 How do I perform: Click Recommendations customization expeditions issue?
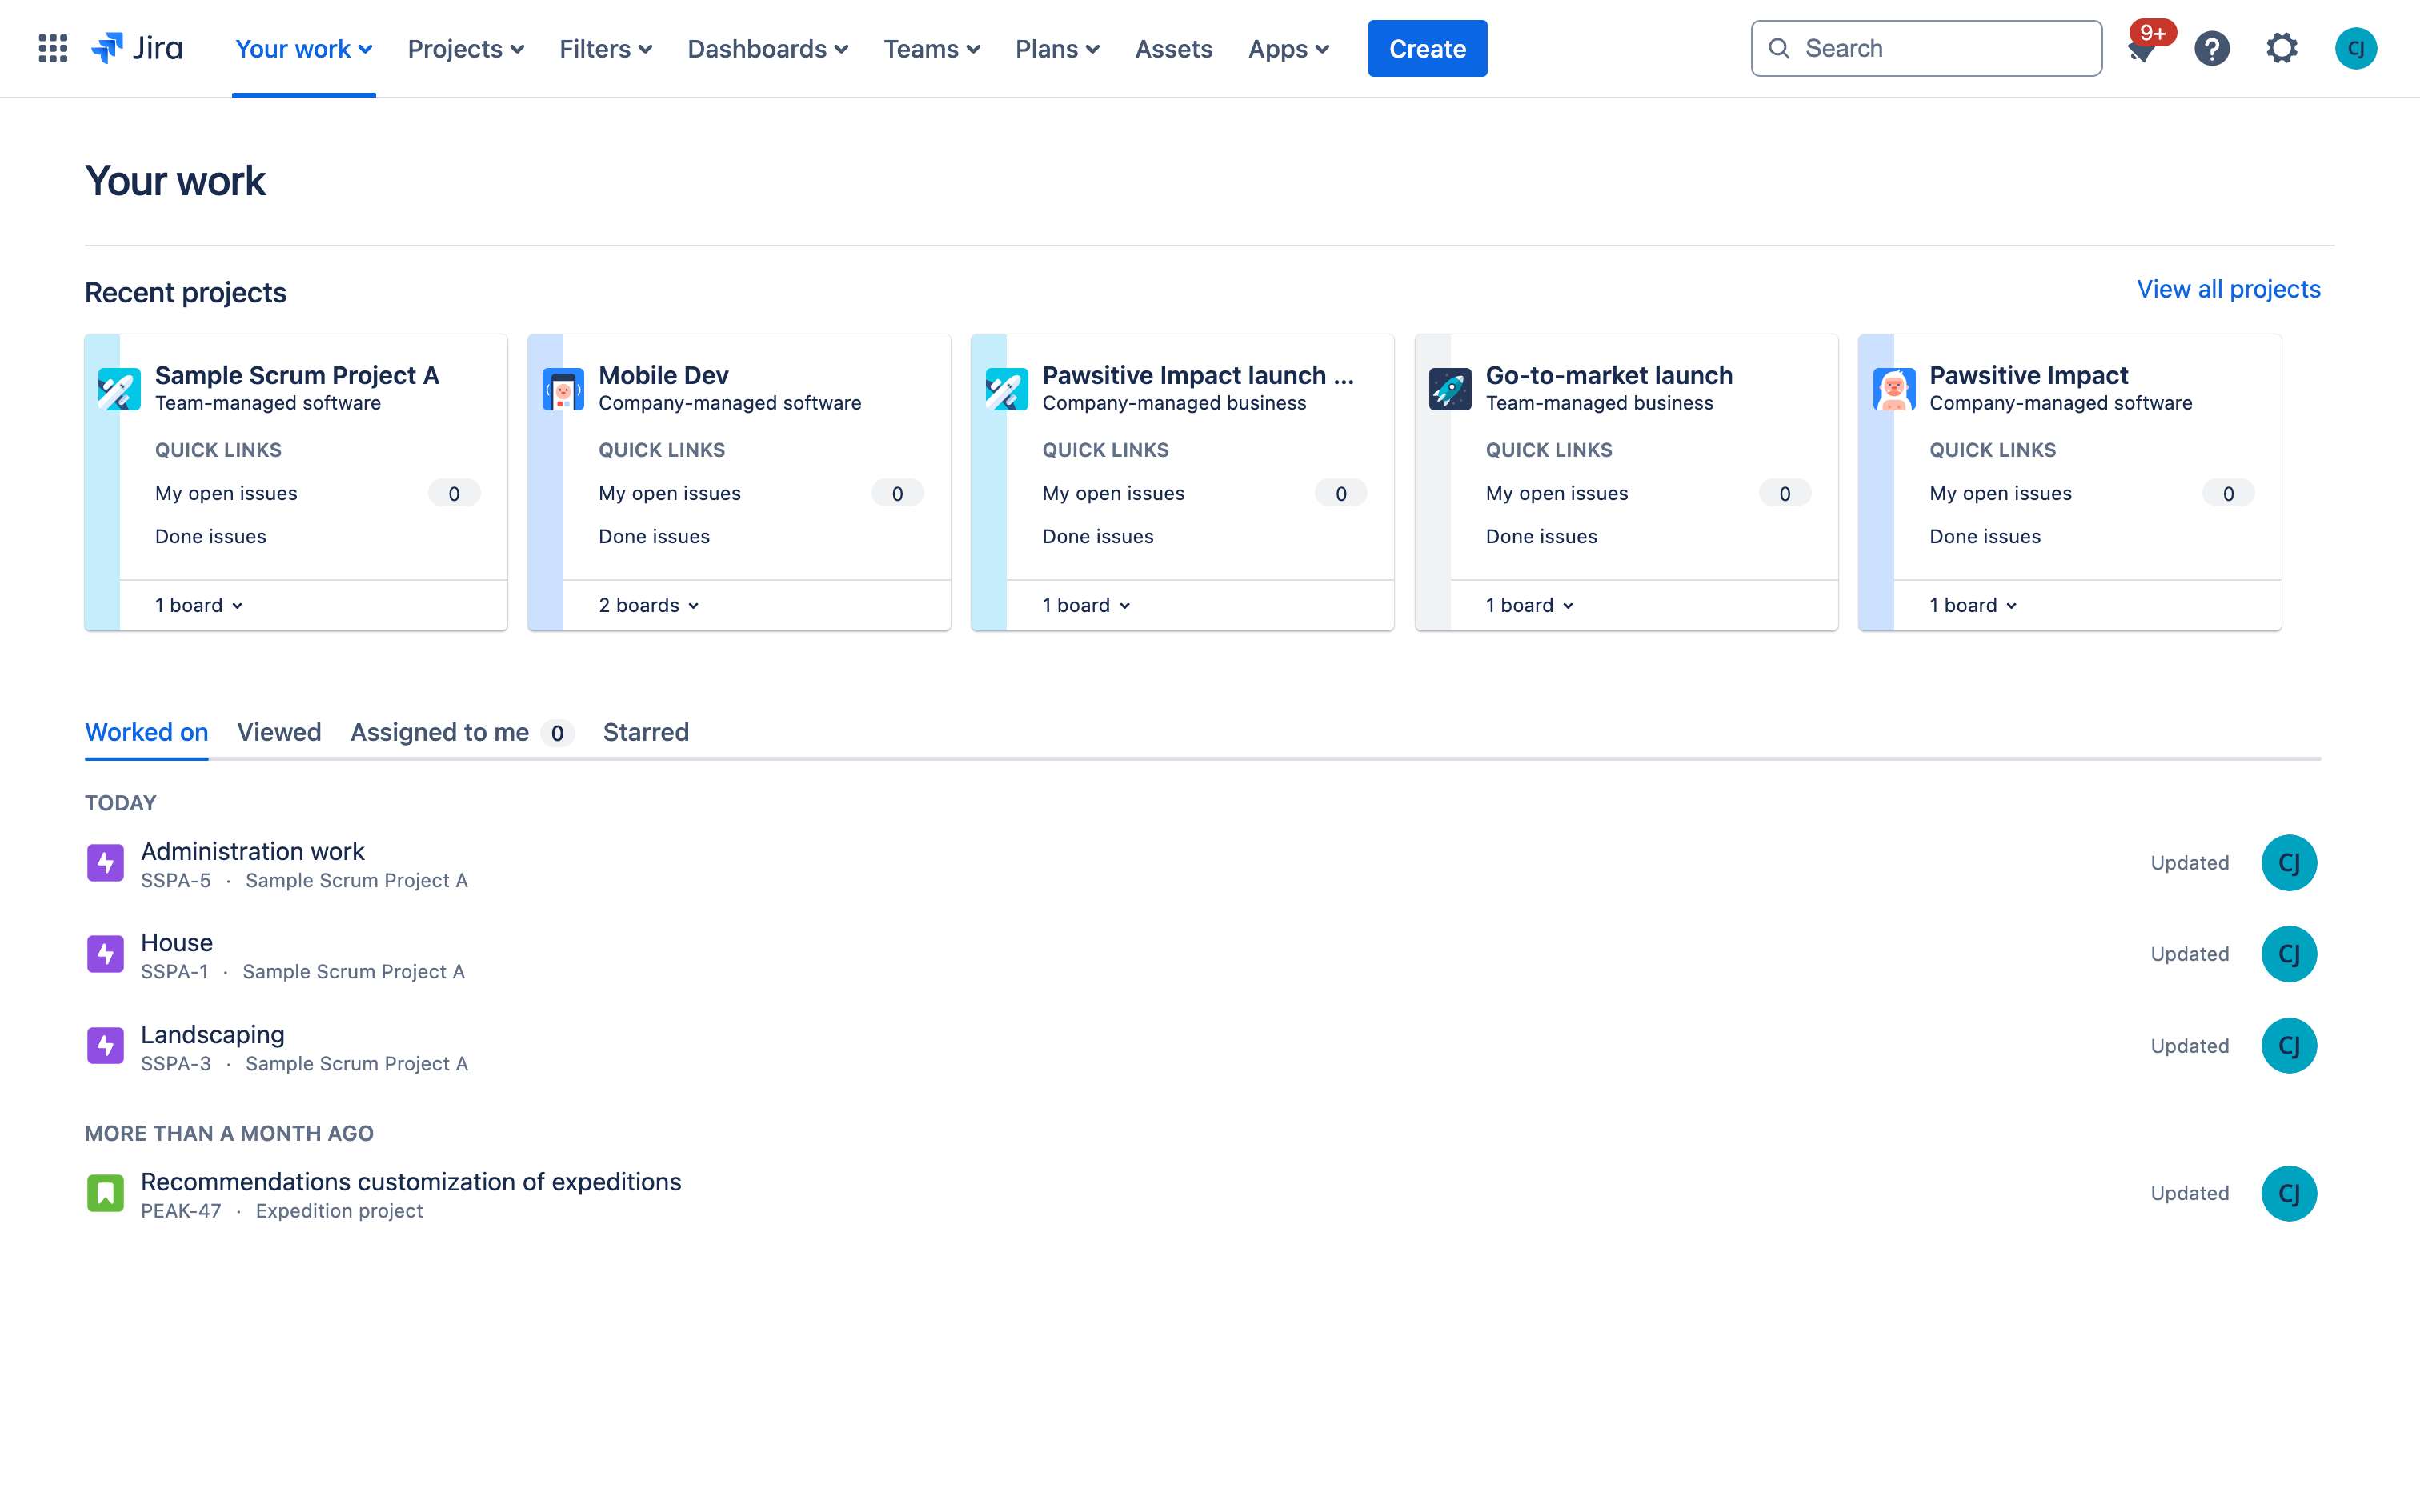(410, 1181)
